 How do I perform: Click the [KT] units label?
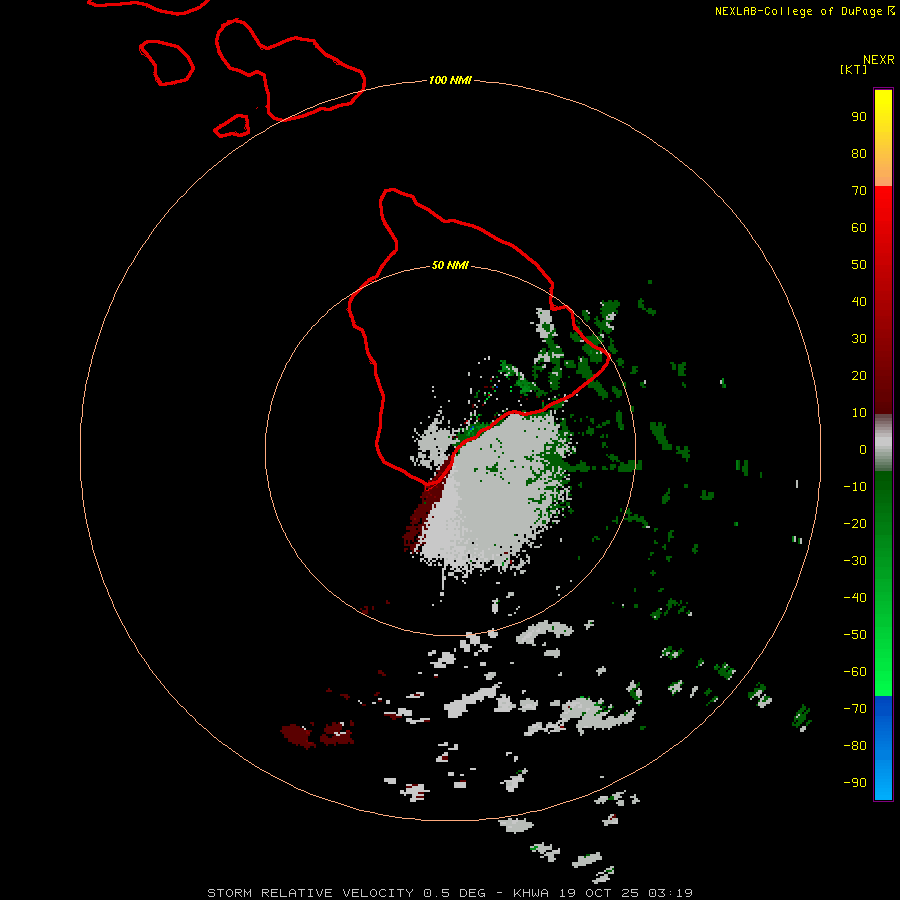(x=853, y=69)
